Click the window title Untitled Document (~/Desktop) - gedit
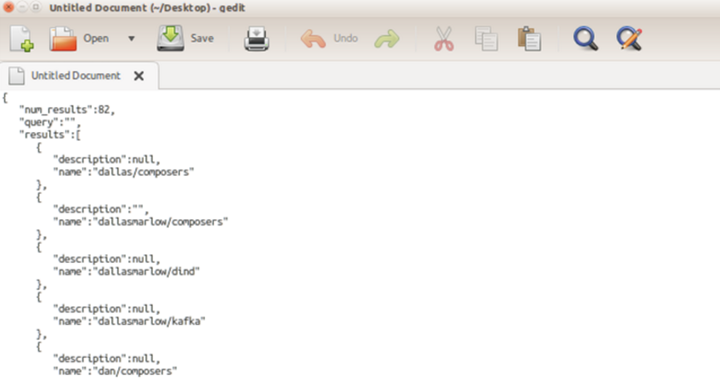The width and height of the screenshot is (720, 384). click(147, 8)
